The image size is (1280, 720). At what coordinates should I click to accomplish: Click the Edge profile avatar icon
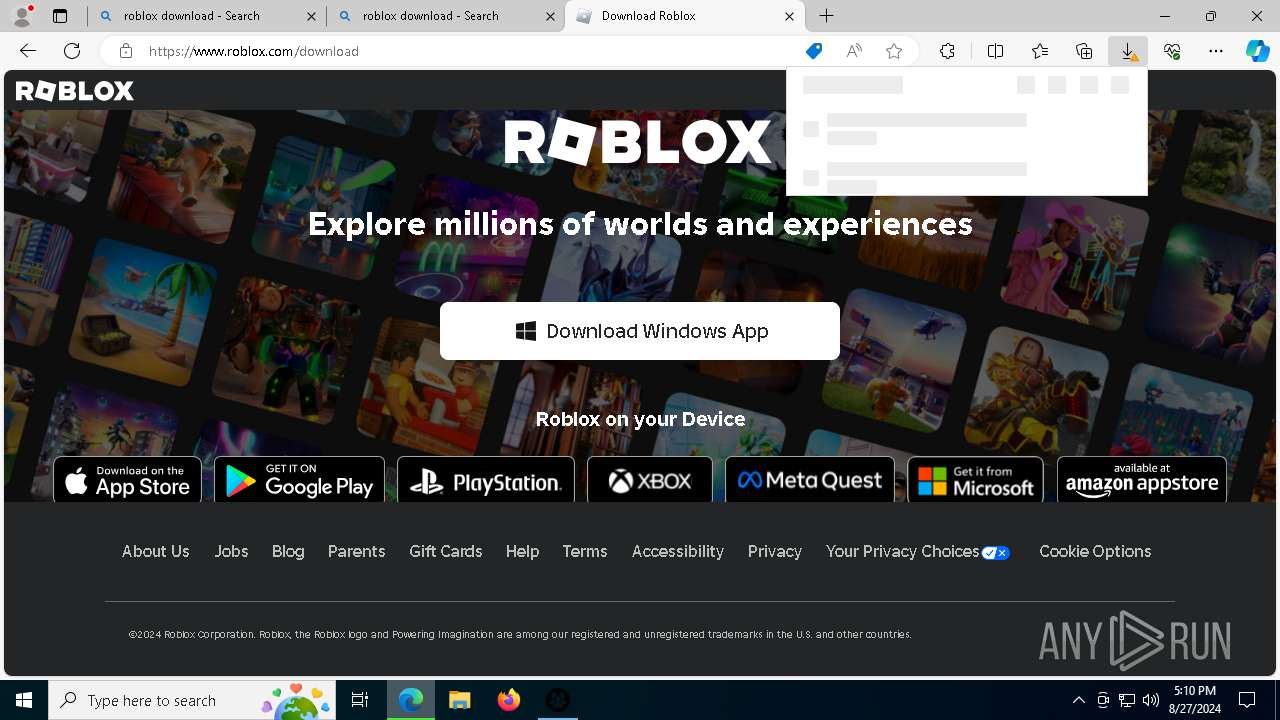click(x=22, y=15)
